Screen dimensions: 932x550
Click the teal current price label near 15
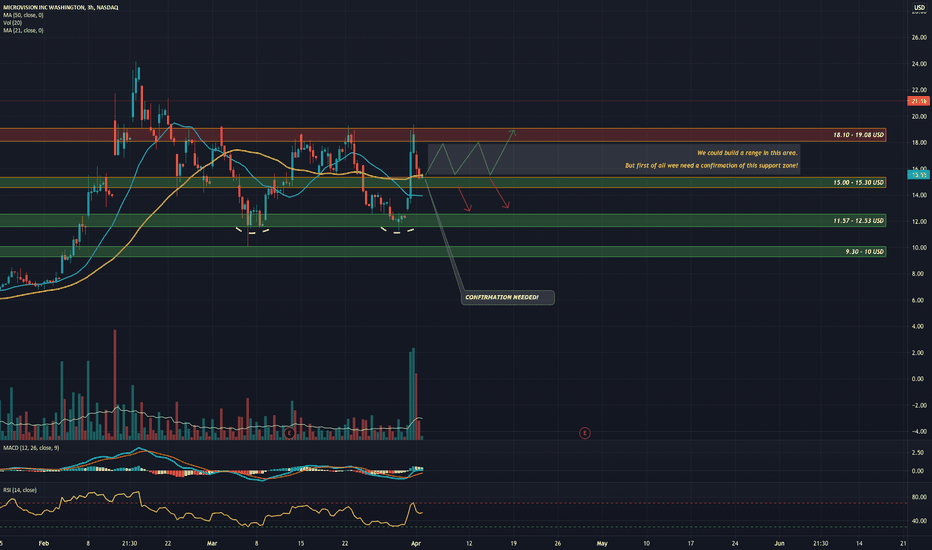(920, 174)
